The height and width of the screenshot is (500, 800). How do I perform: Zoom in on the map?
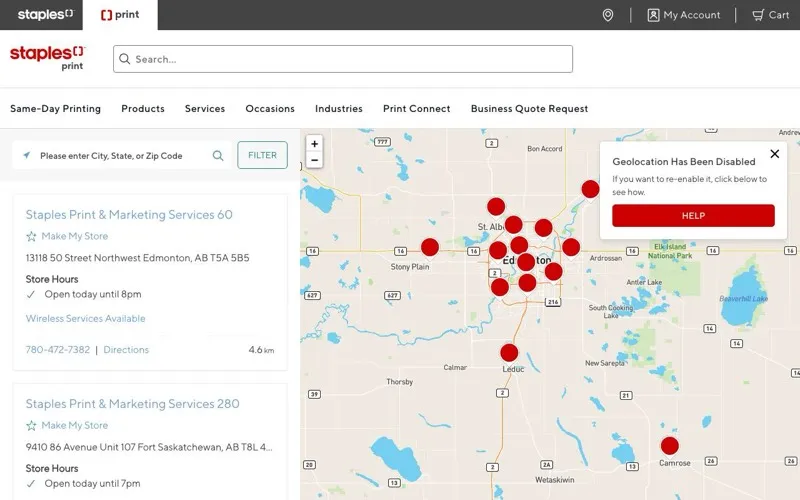(x=314, y=144)
